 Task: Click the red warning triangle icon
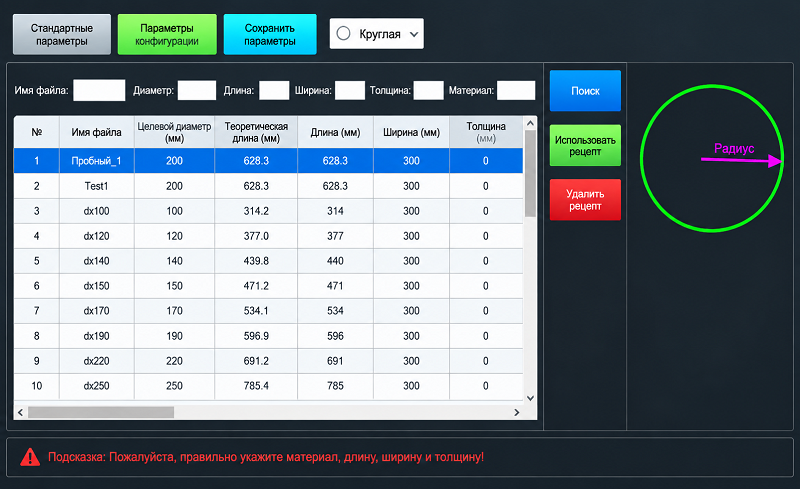pyautogui.click(x=30, y=457)
